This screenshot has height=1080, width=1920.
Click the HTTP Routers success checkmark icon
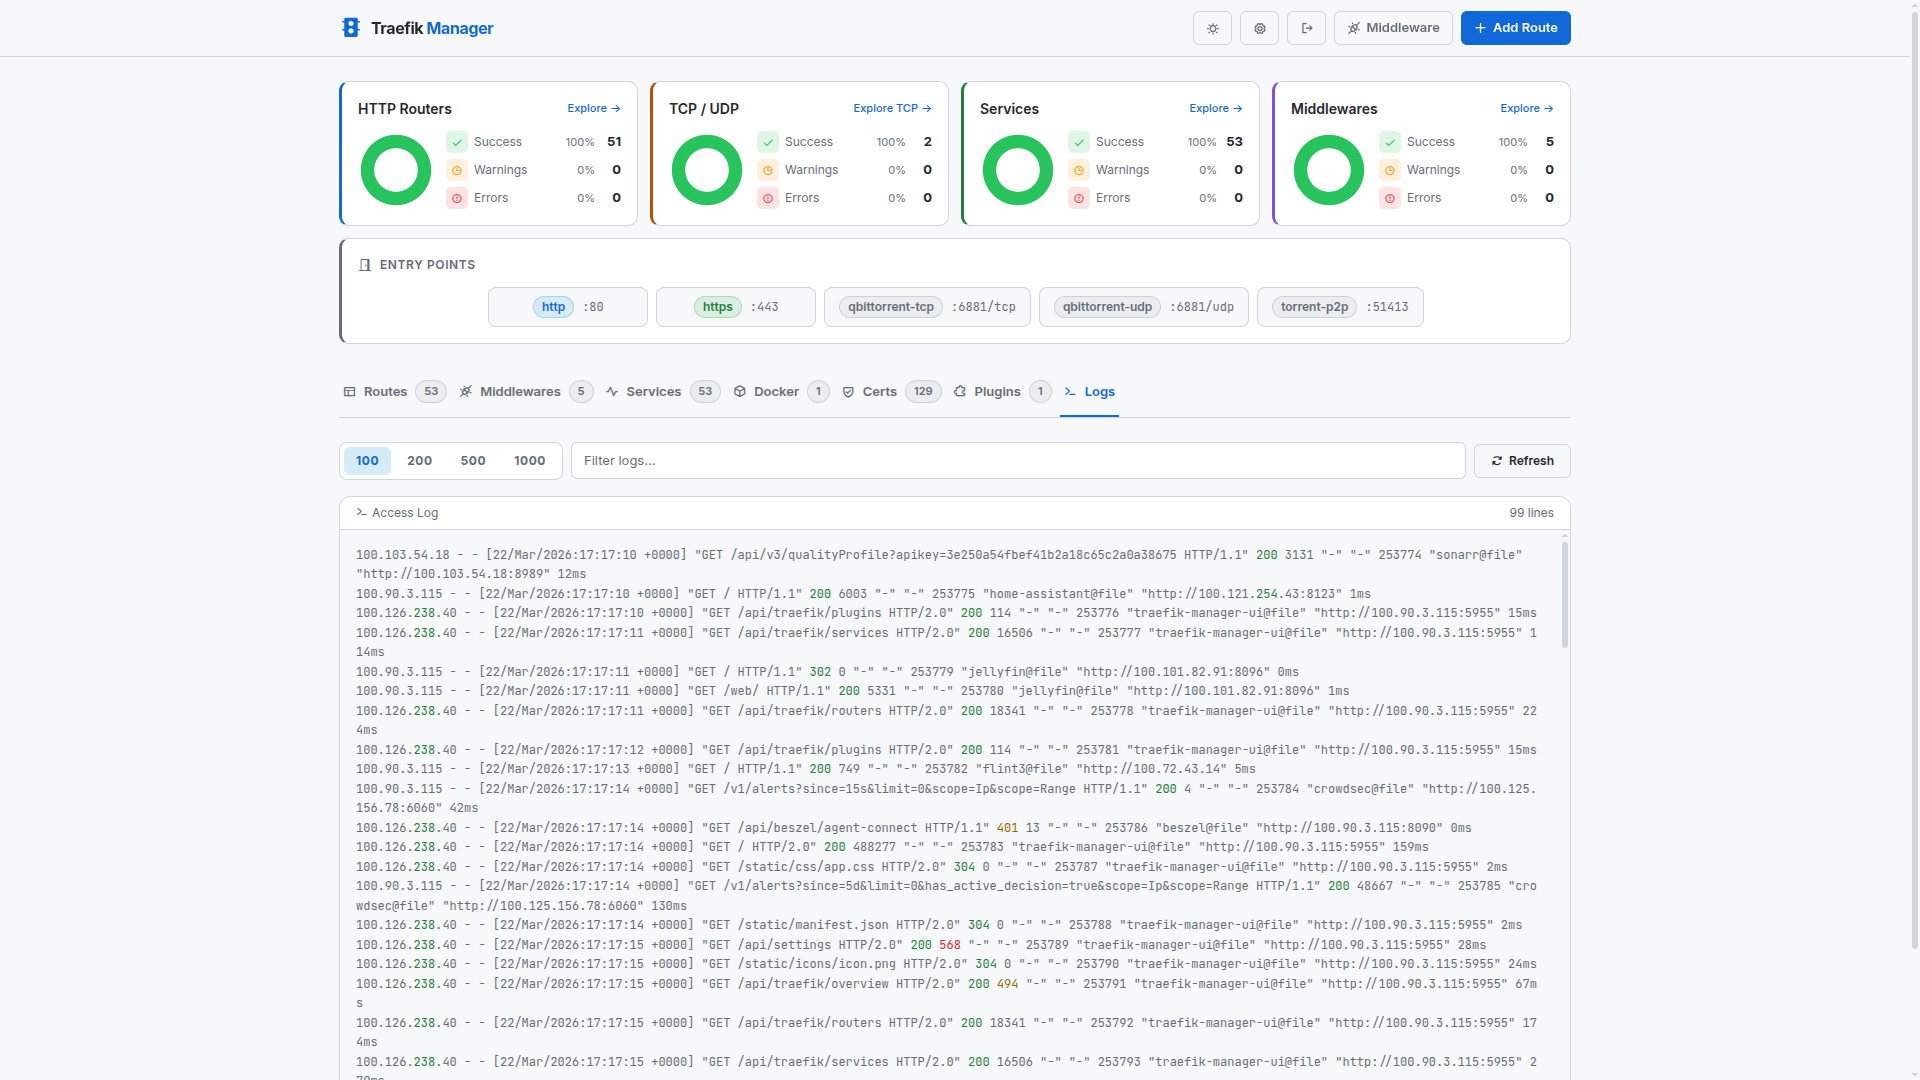pyautogui.click(x=457, y=142)
